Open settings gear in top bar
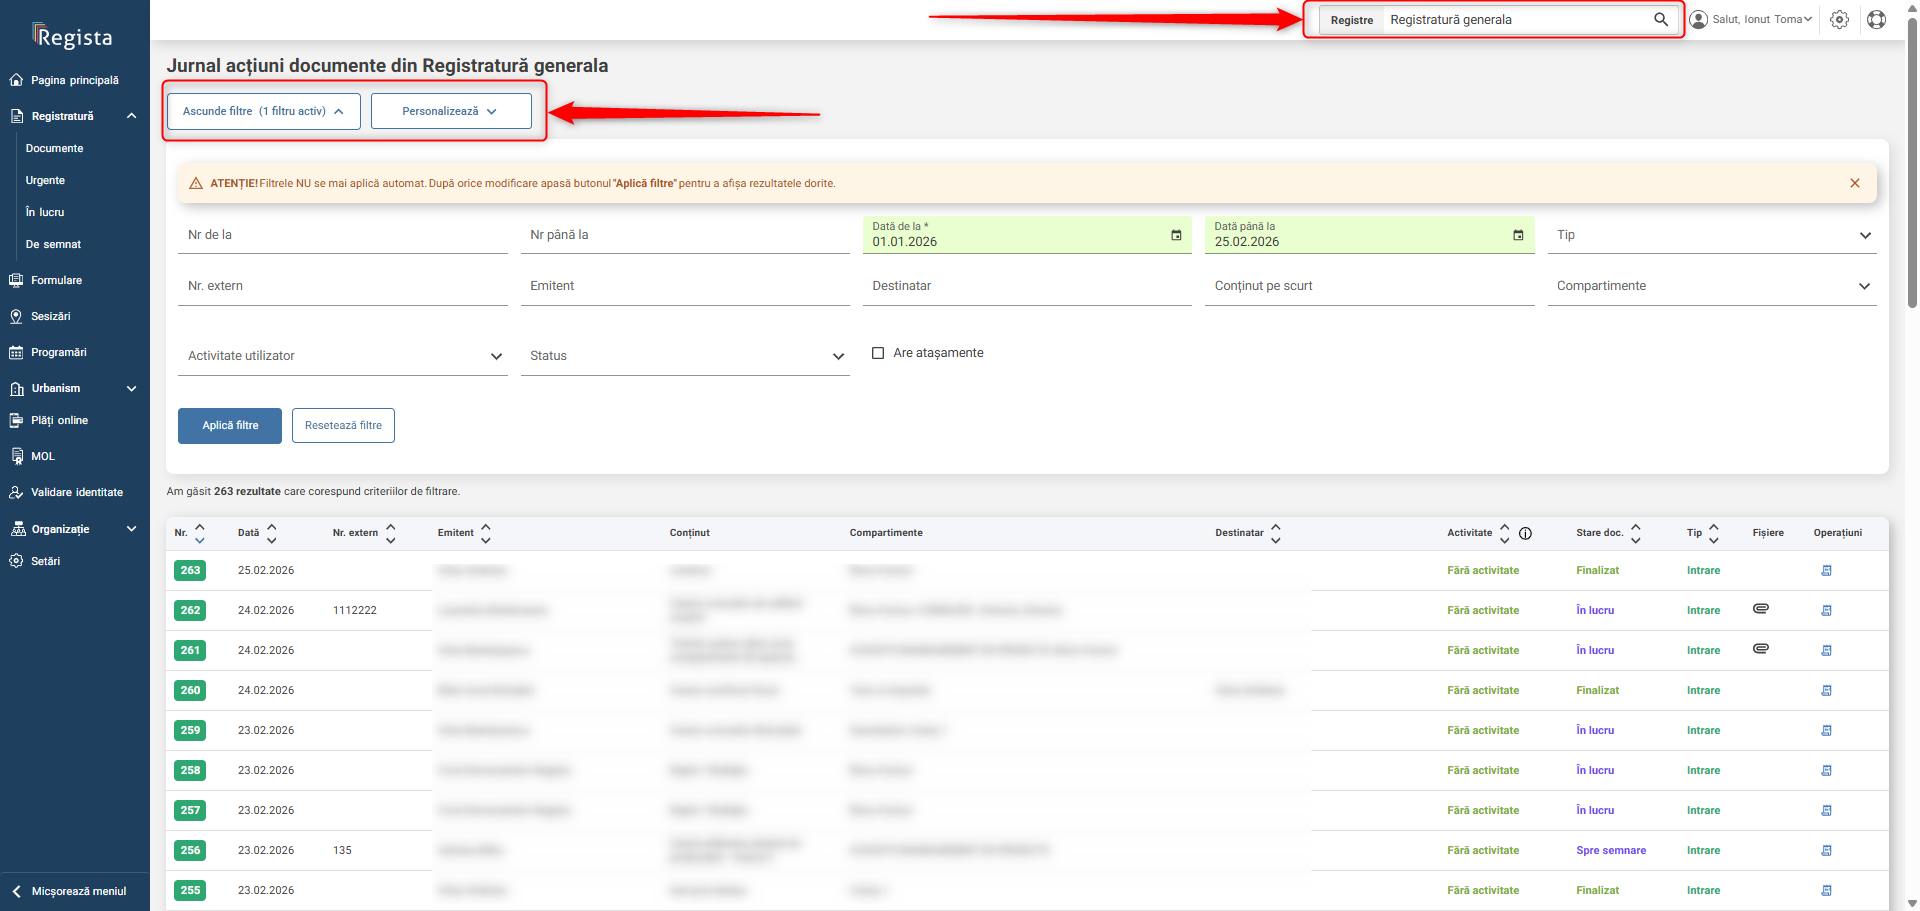Screen dimensions: 1920x911 1839,19
